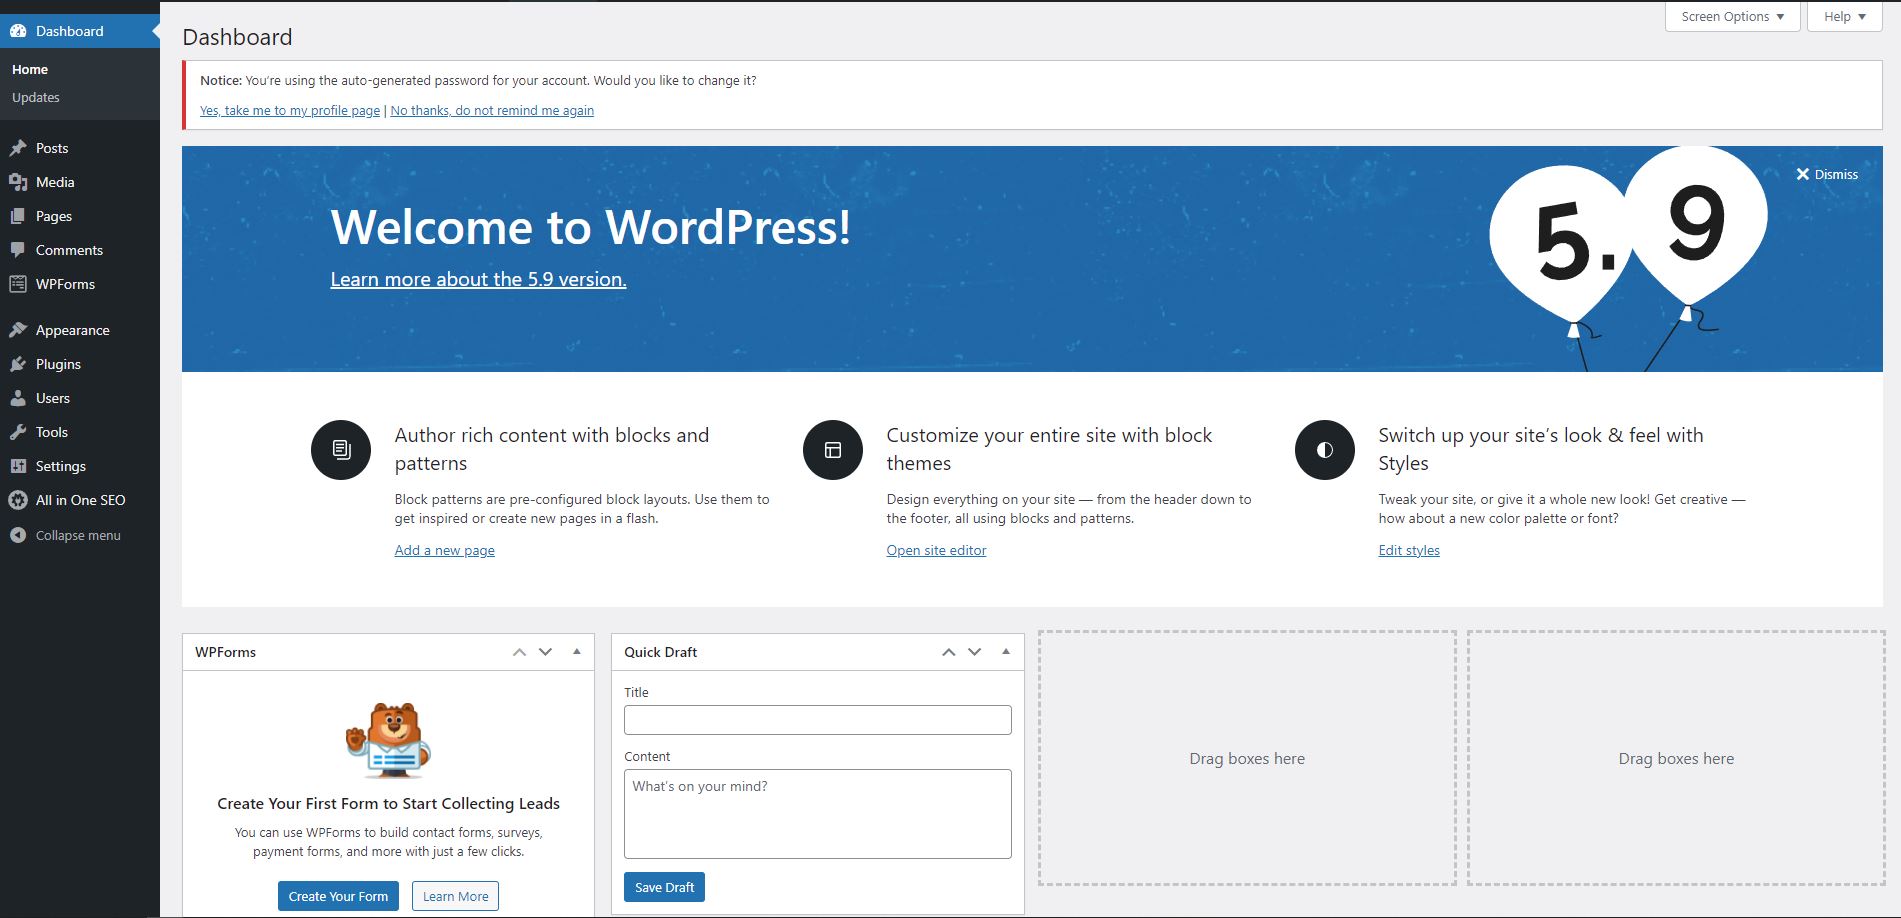Collapse the Quick Draft widget panel
Screen dimensions: 1901x918
1006,652
